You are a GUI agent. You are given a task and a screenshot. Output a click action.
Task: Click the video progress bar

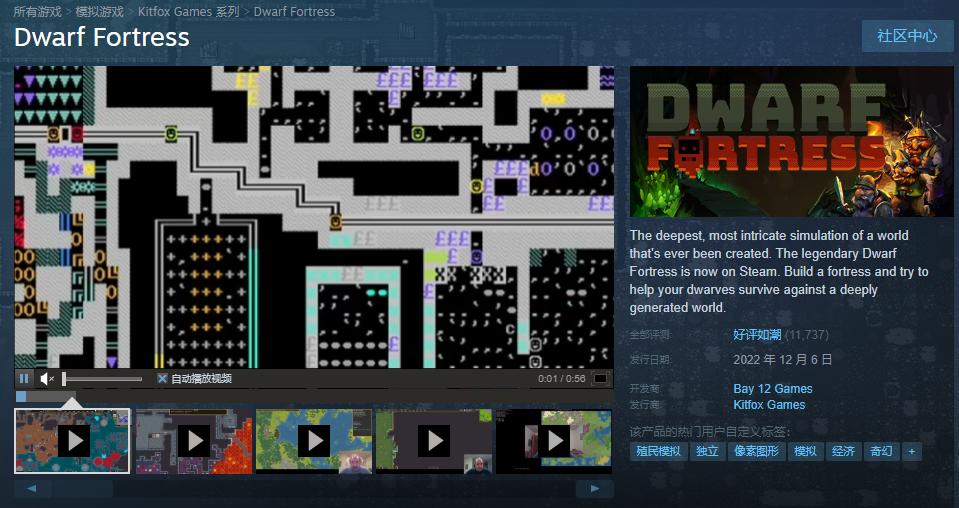click(314, 396)
